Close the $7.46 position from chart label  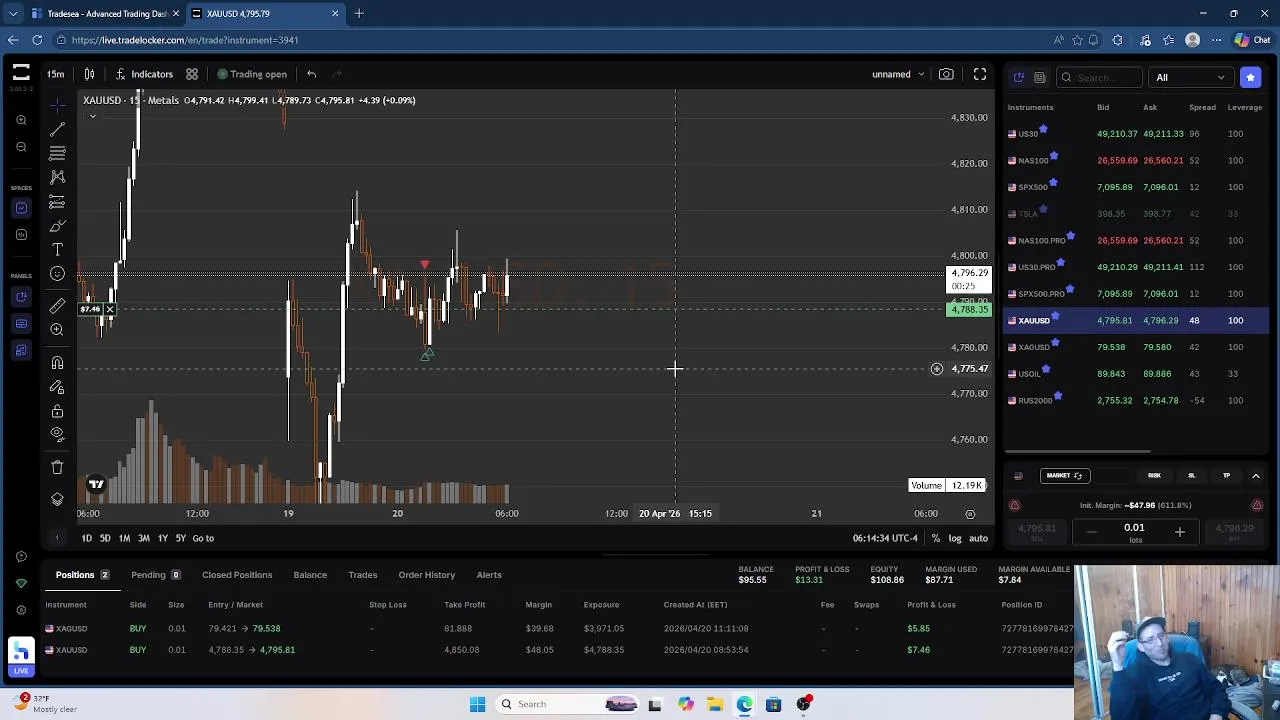[110, 309]
